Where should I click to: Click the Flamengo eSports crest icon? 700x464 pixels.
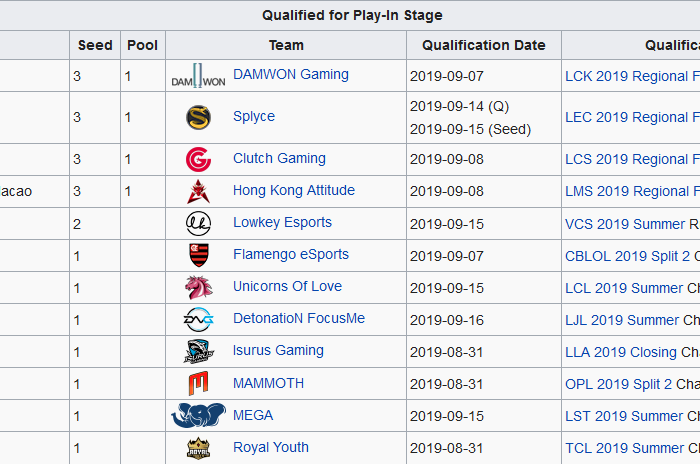(x=198, y=255)
